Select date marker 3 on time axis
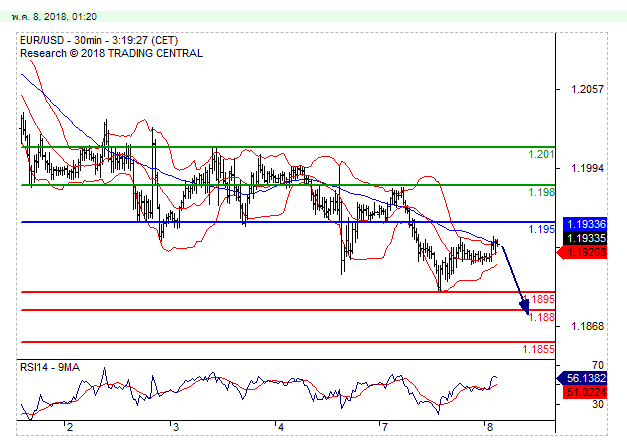The image size is (627, 448). 174,426
